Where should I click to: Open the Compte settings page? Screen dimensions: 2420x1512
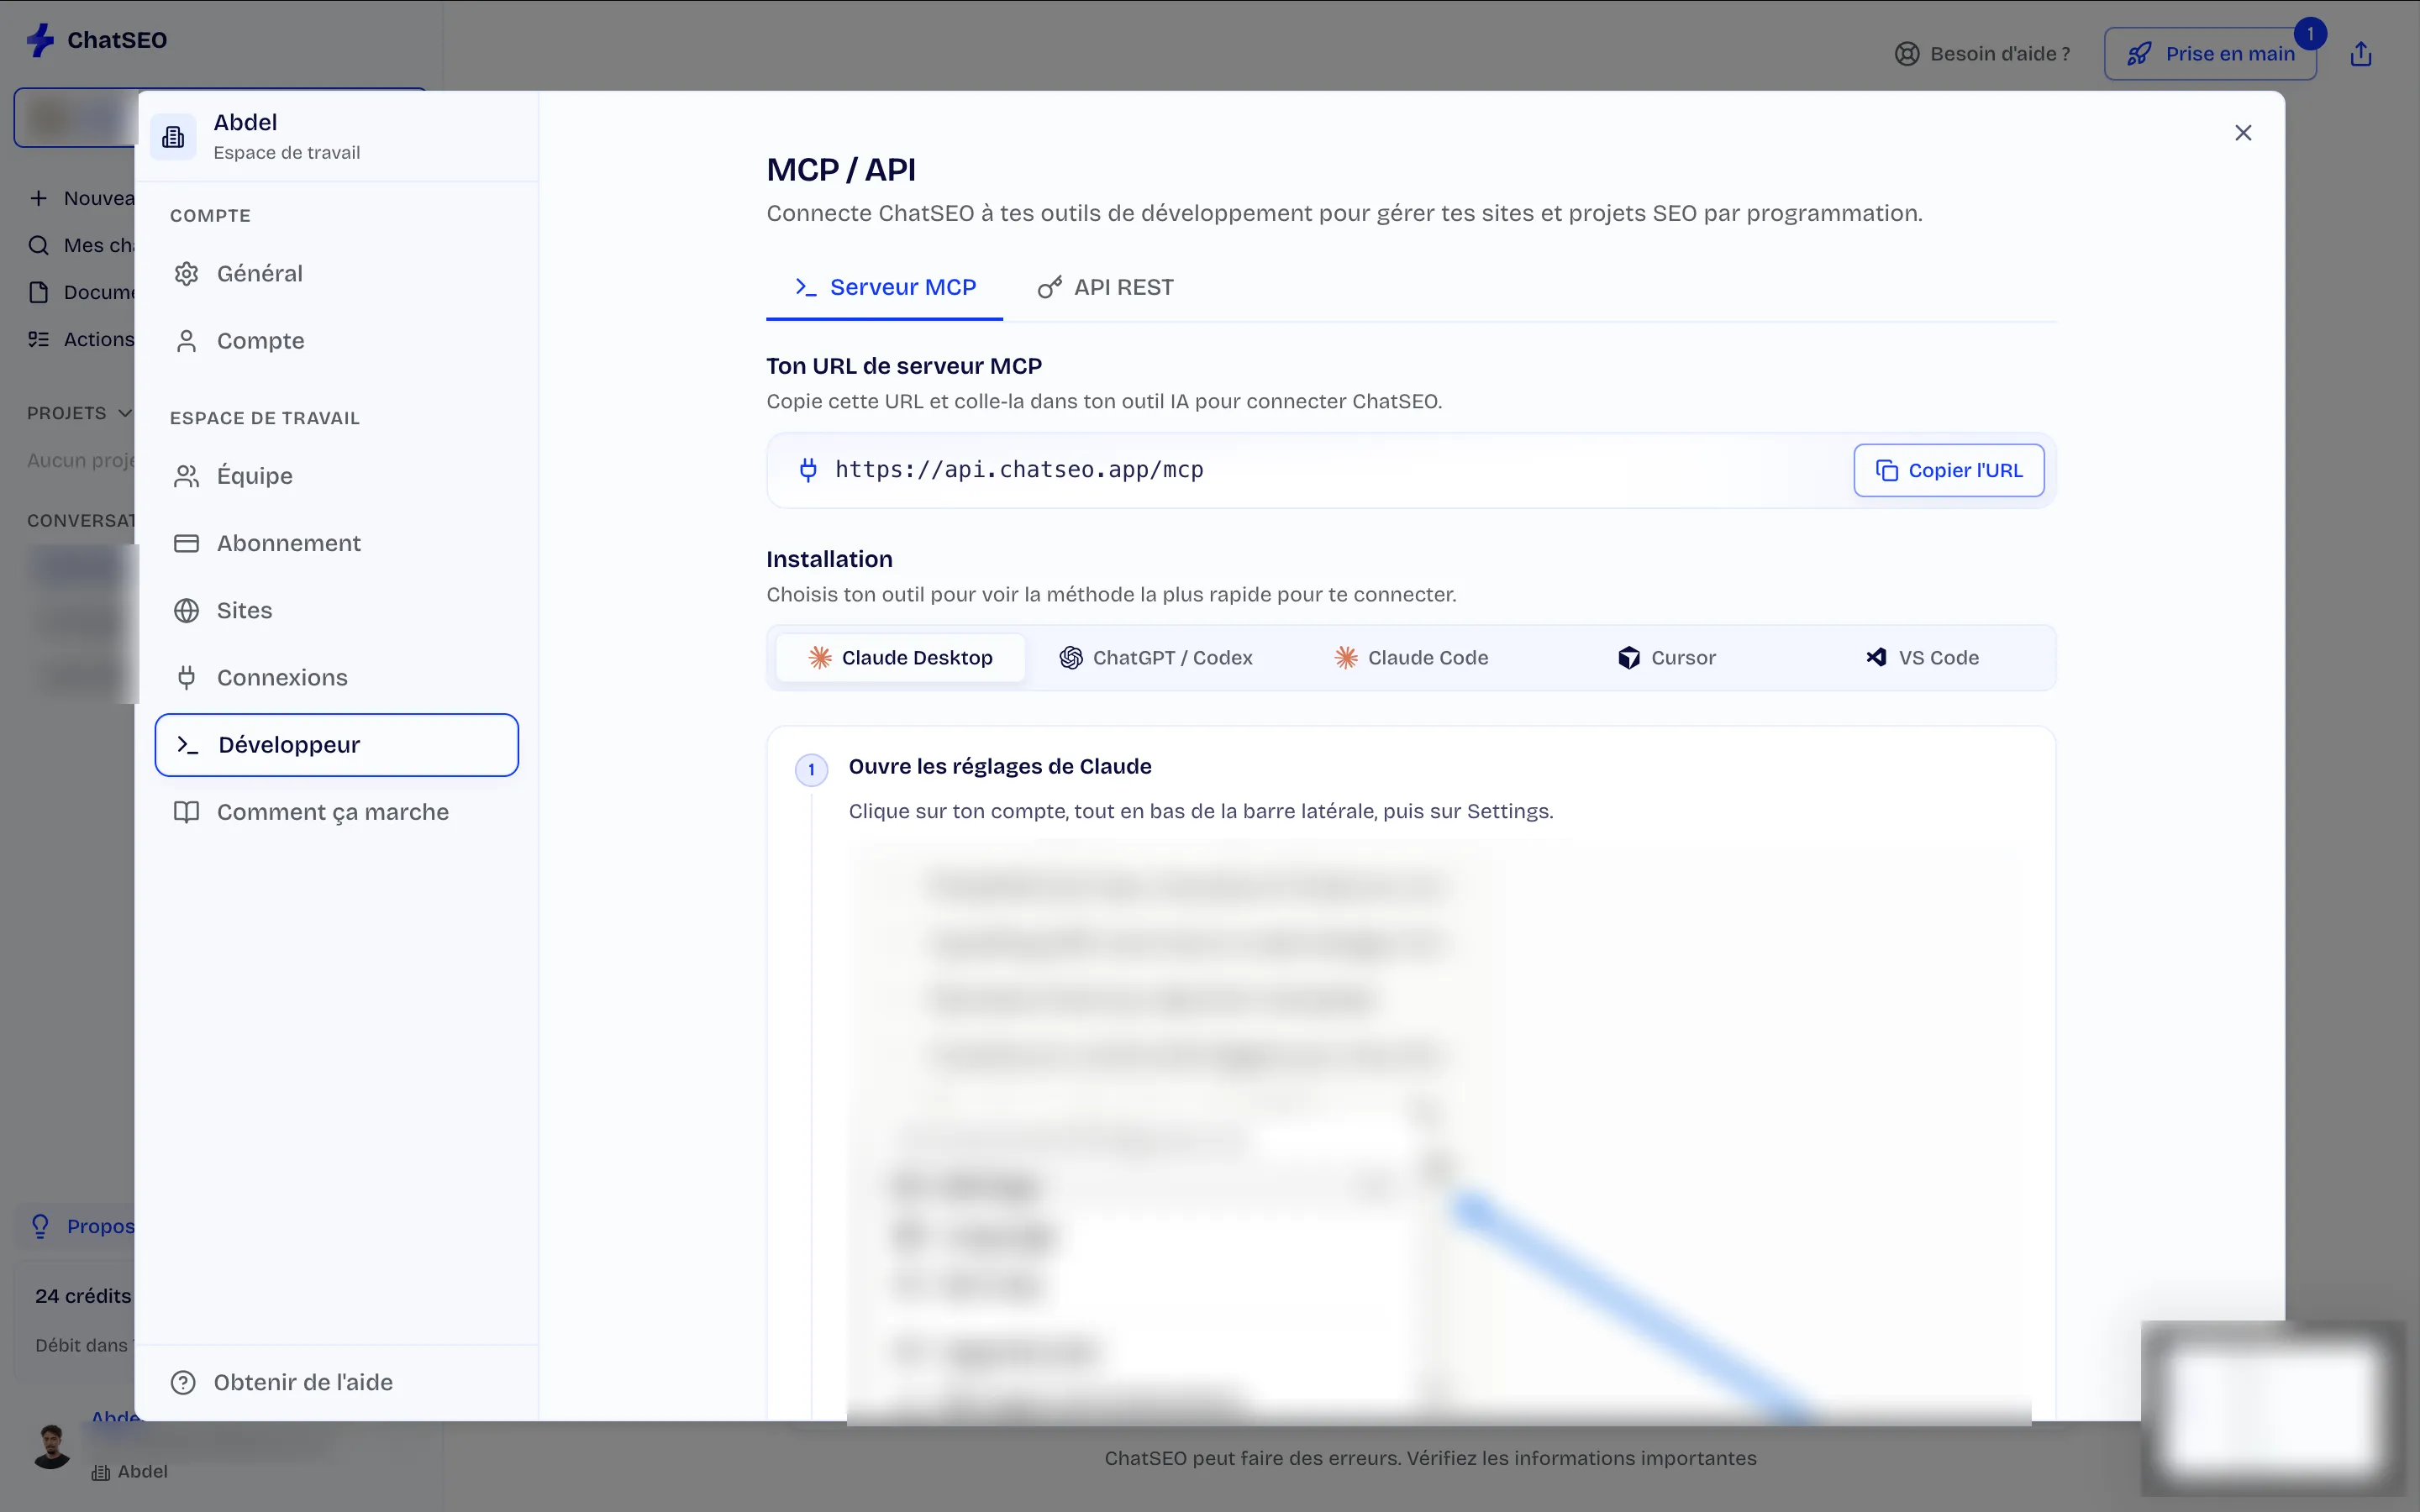pyautogui.click(x=337, y=341)
